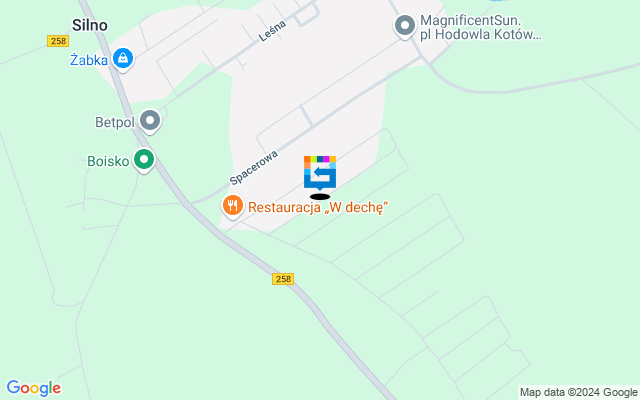Open the Google logo link
This screenshot has width=640, height=400.
(34, 388)
